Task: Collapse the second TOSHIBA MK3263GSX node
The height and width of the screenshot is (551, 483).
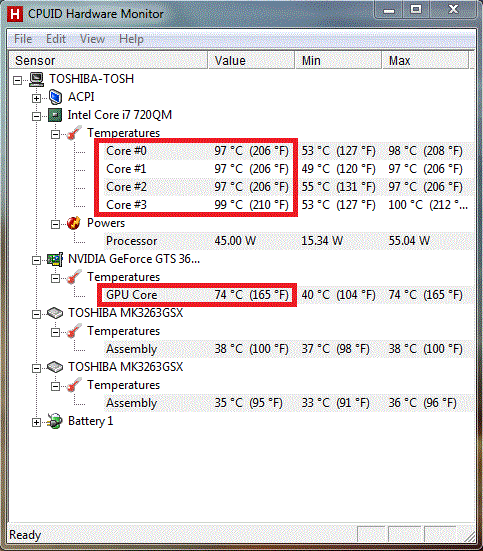Action: click(x=36, y=369)
